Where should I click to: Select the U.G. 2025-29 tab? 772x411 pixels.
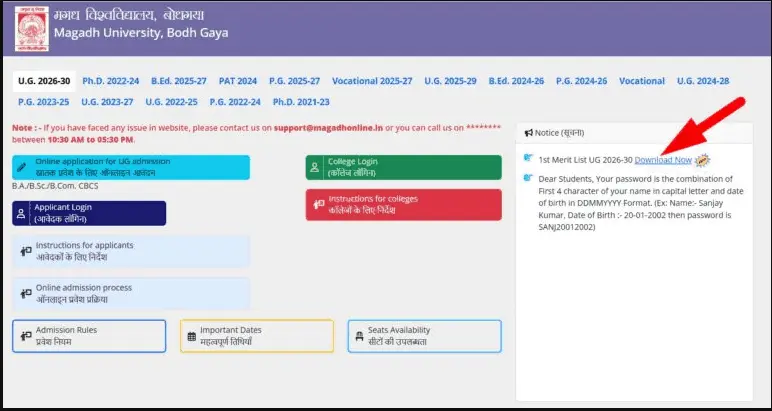pos(450,81)
